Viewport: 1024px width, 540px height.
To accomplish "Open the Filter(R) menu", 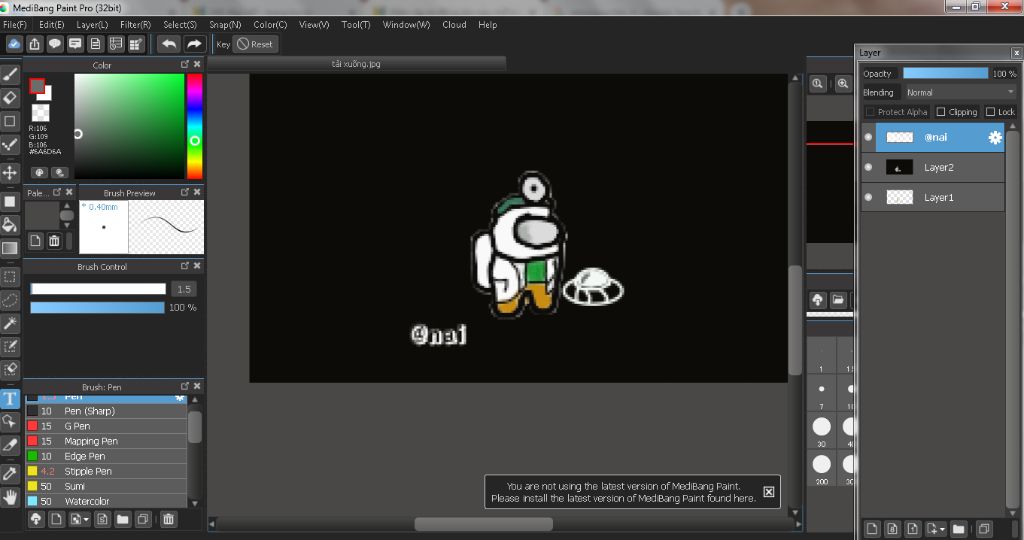I will (x=135, y=24).
